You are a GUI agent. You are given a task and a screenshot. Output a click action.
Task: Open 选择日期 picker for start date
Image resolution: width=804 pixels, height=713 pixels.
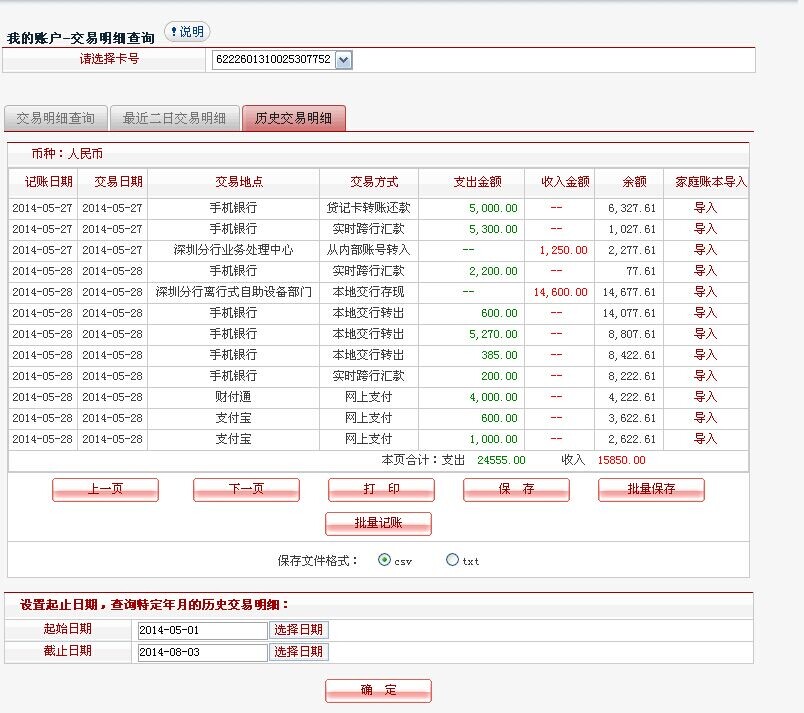tap(298, 630)
